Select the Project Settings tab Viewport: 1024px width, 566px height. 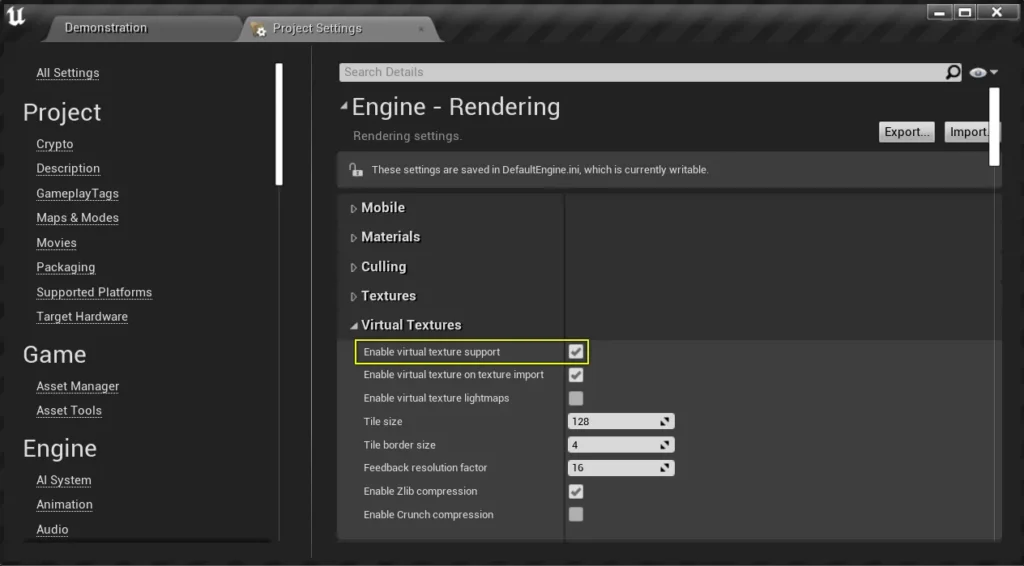[317, 29]
